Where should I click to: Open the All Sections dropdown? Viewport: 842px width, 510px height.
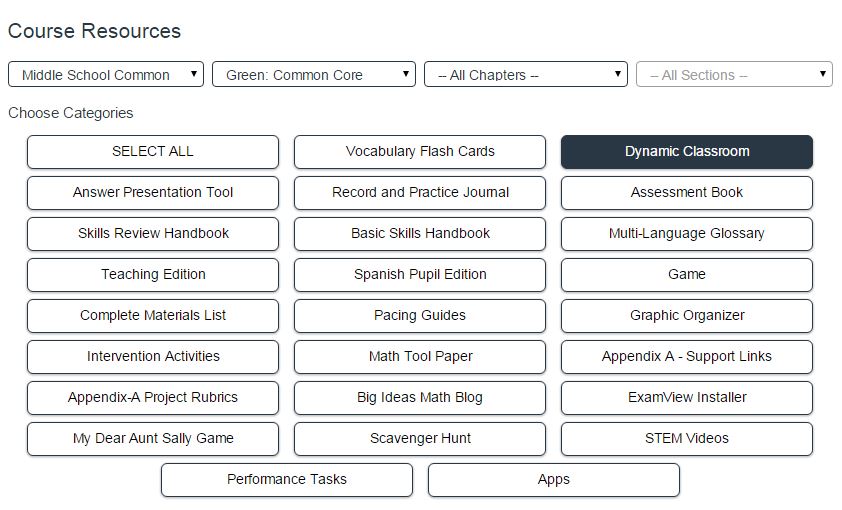tap(734, 75)
